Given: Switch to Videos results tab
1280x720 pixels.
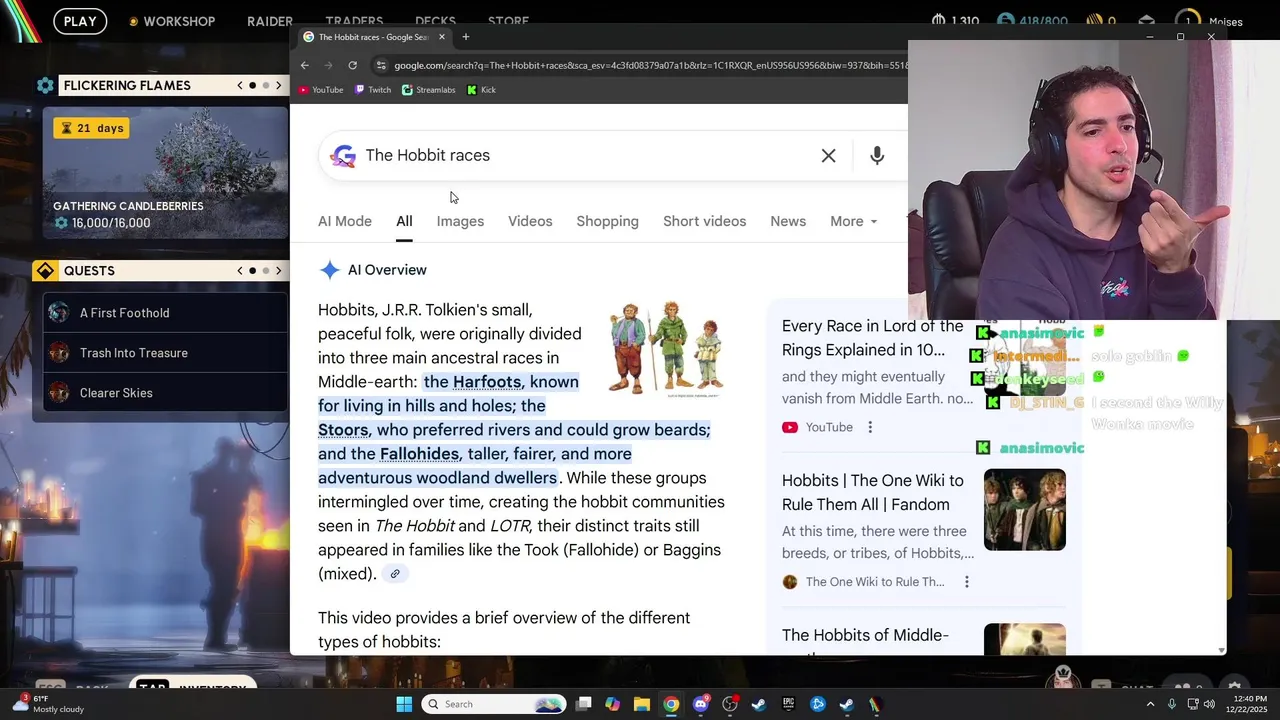Looking at the screenshot, I should pyautogui.click(x=530, y=221).
